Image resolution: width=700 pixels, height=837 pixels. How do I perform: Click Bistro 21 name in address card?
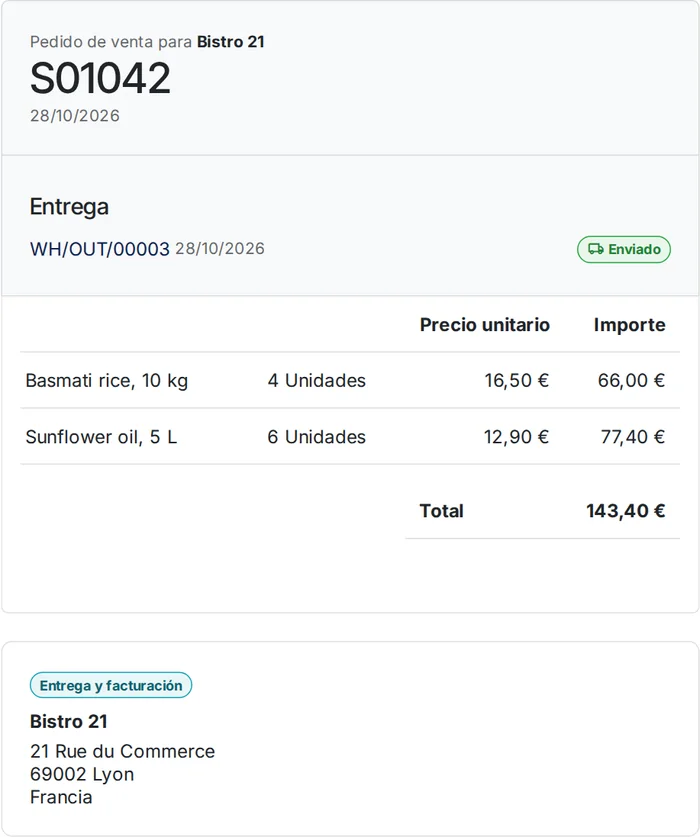point(69,722)
